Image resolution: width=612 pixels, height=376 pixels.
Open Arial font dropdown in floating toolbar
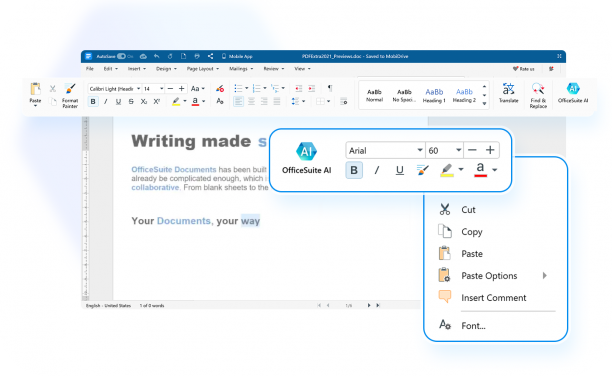[420, 150]
